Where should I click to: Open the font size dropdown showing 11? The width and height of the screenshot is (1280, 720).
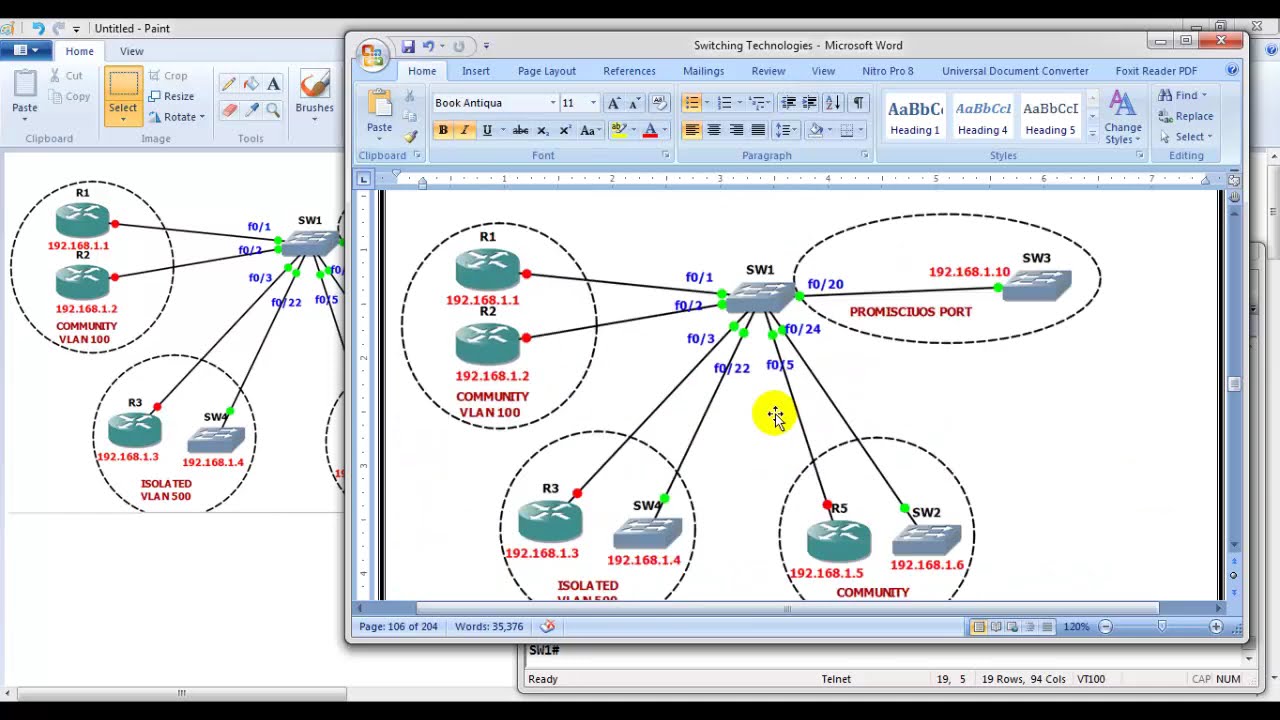(x=592, y=103)
